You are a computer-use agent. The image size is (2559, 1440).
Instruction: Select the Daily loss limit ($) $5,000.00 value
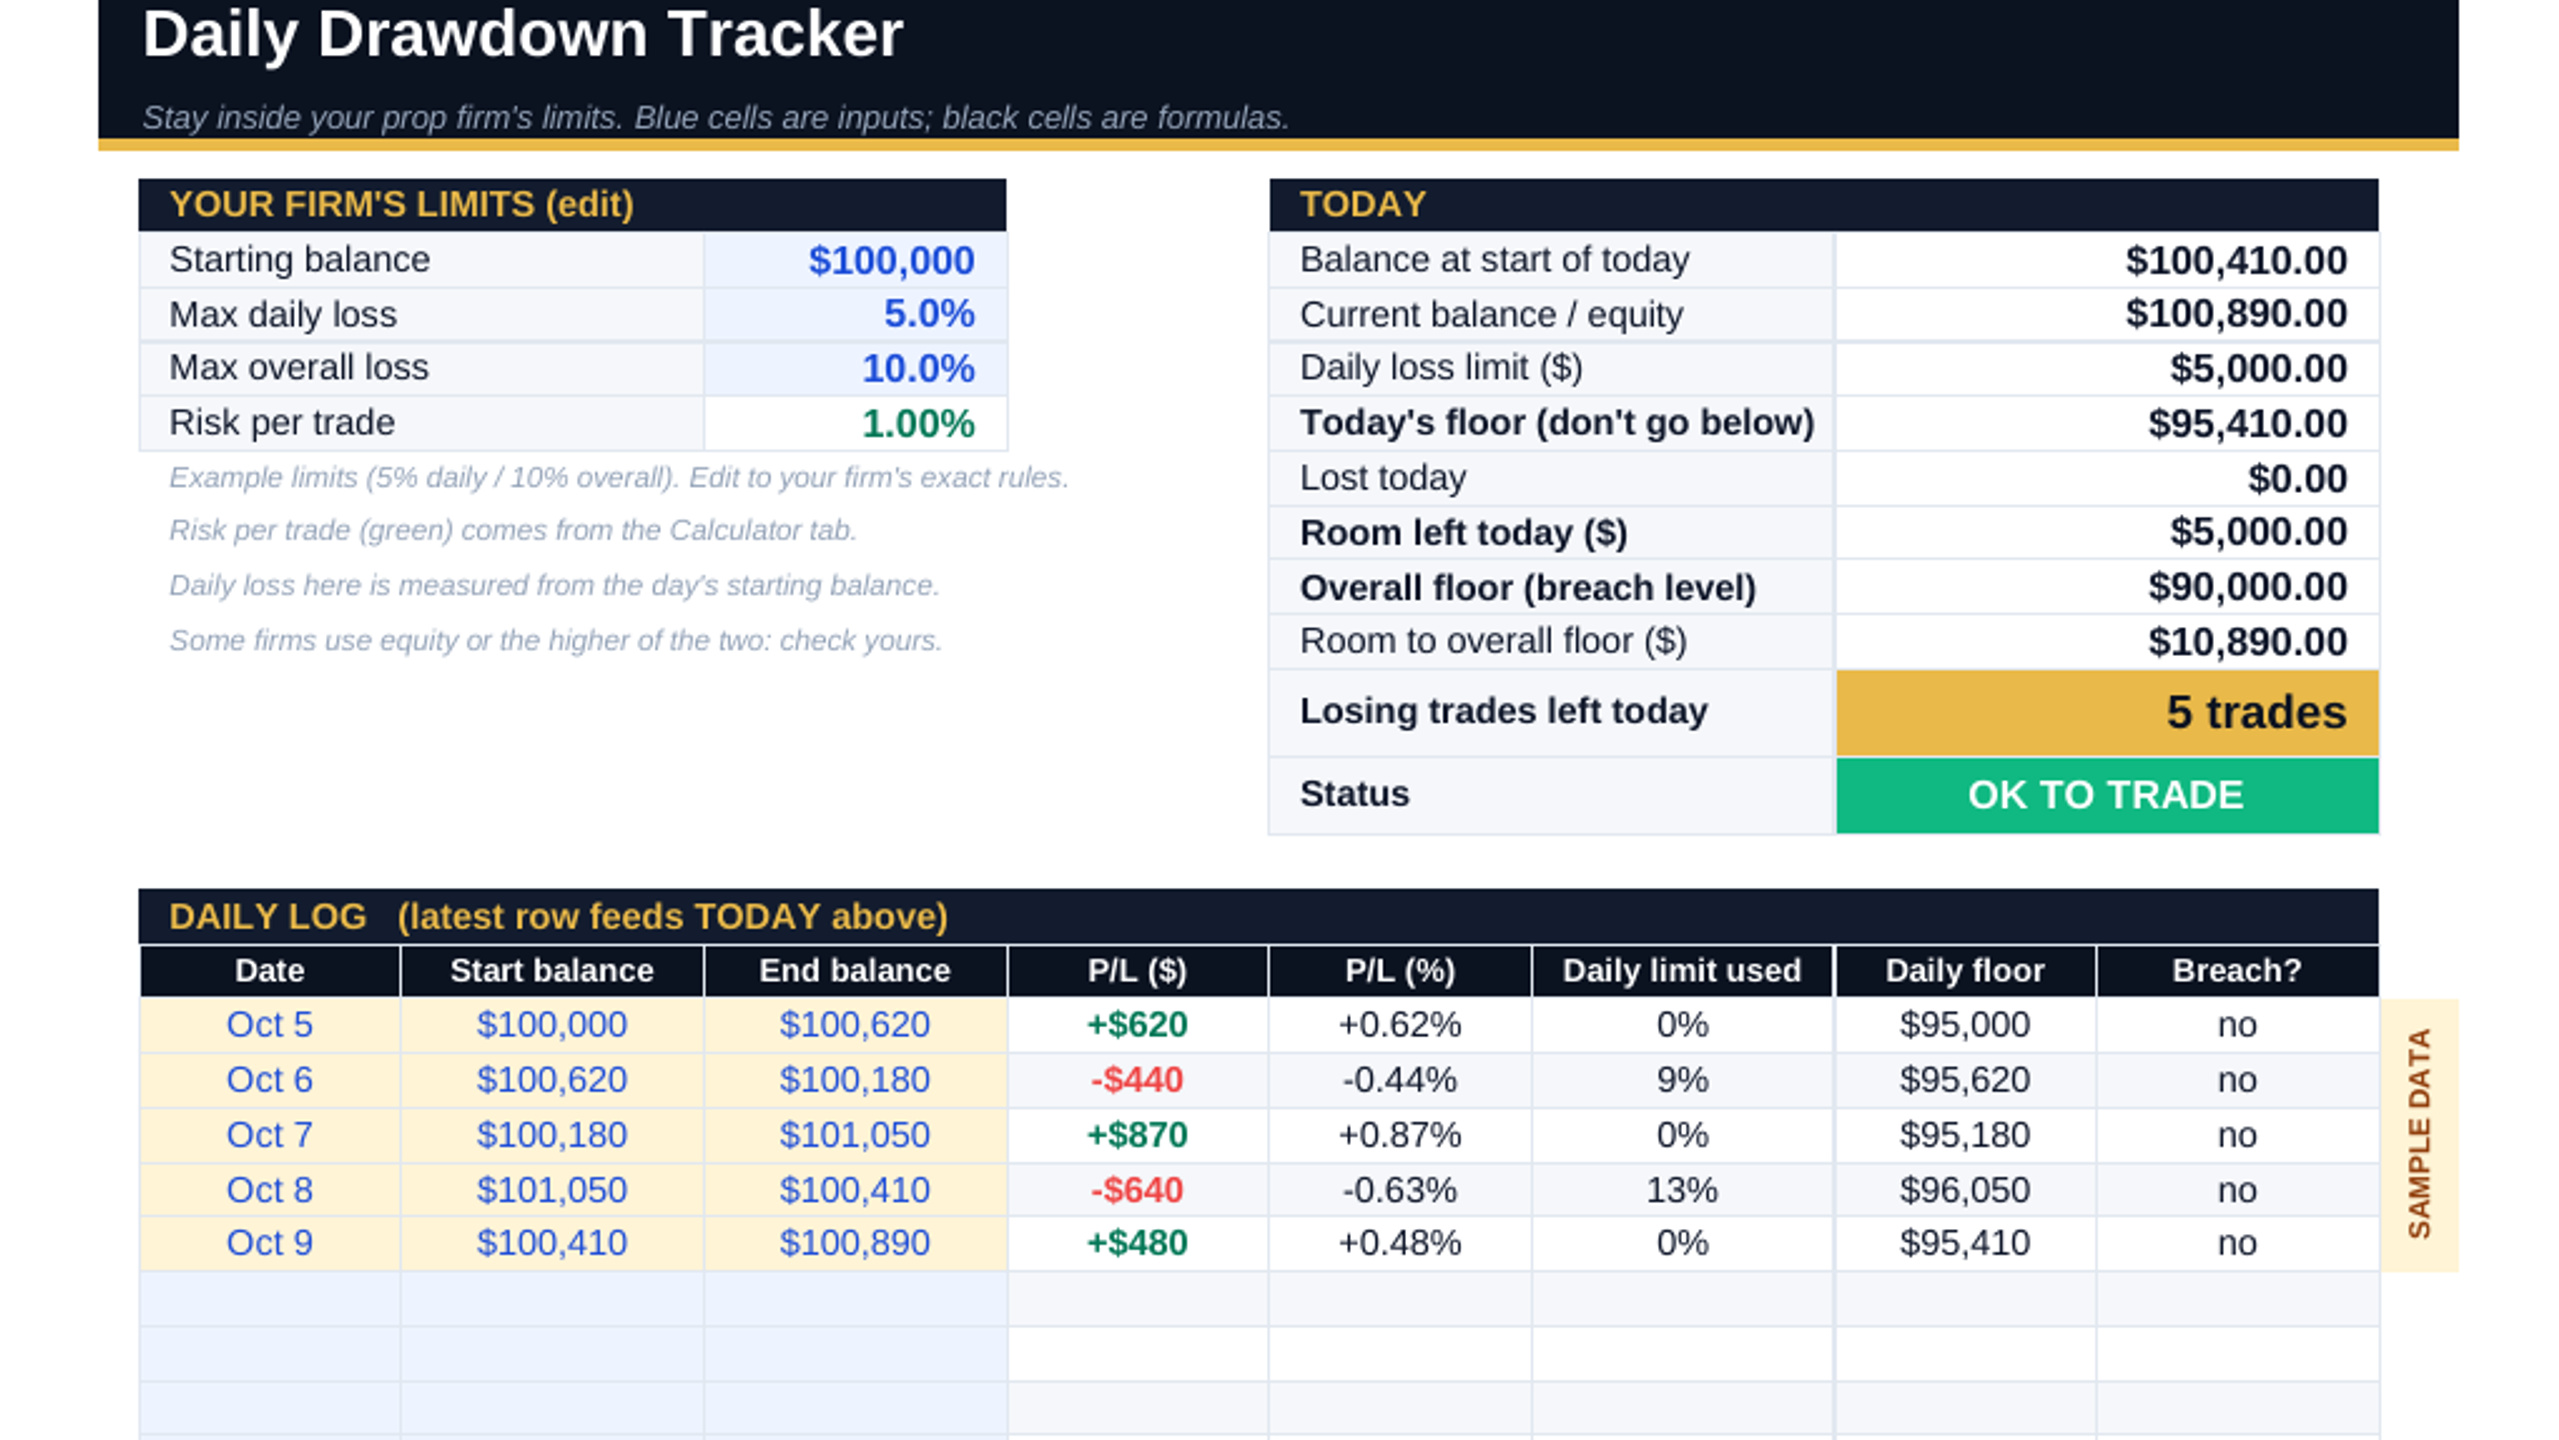click(2107, 368)
